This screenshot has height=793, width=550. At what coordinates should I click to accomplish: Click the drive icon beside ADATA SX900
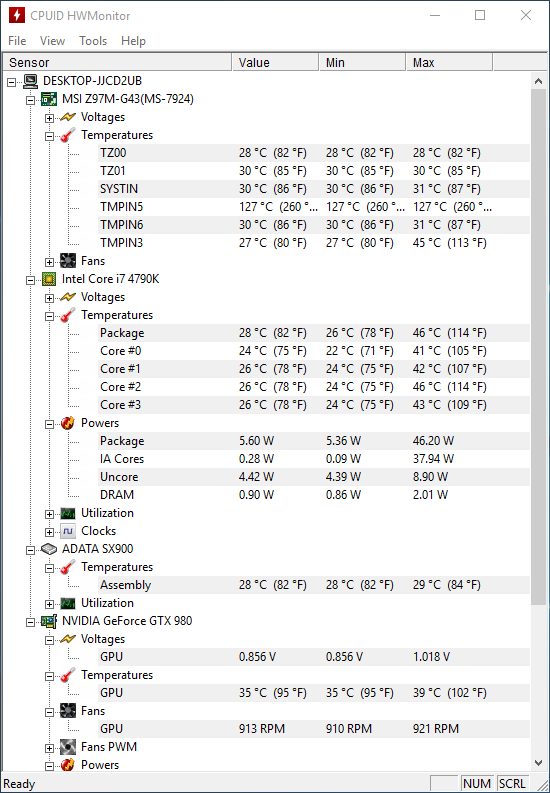[x=49, y=549]
